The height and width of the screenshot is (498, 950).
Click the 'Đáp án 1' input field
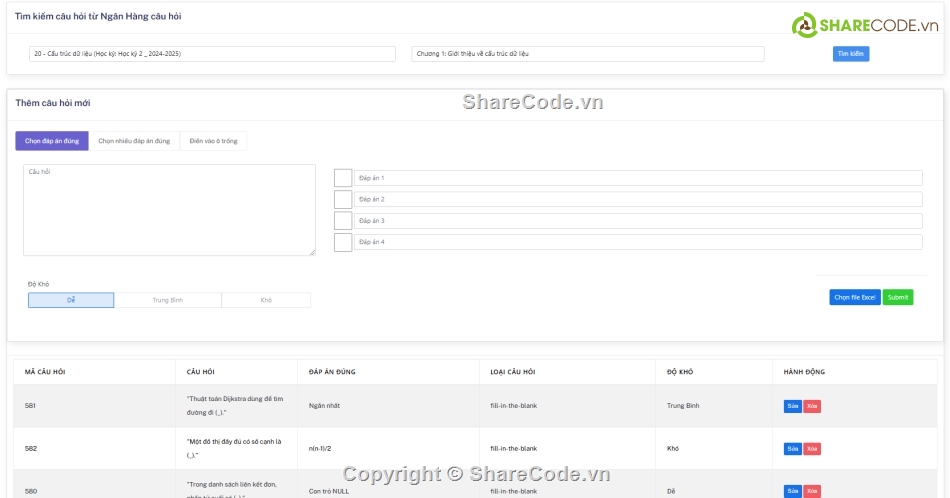(638, 178)
